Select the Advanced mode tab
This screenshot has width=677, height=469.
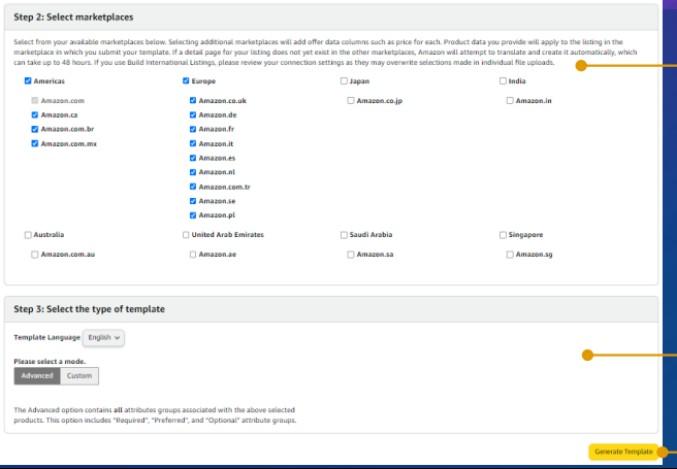[37, 376]
